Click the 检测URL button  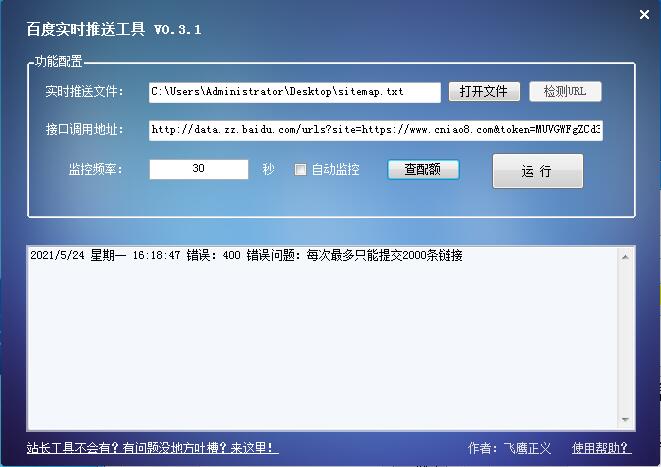point(565,91)
